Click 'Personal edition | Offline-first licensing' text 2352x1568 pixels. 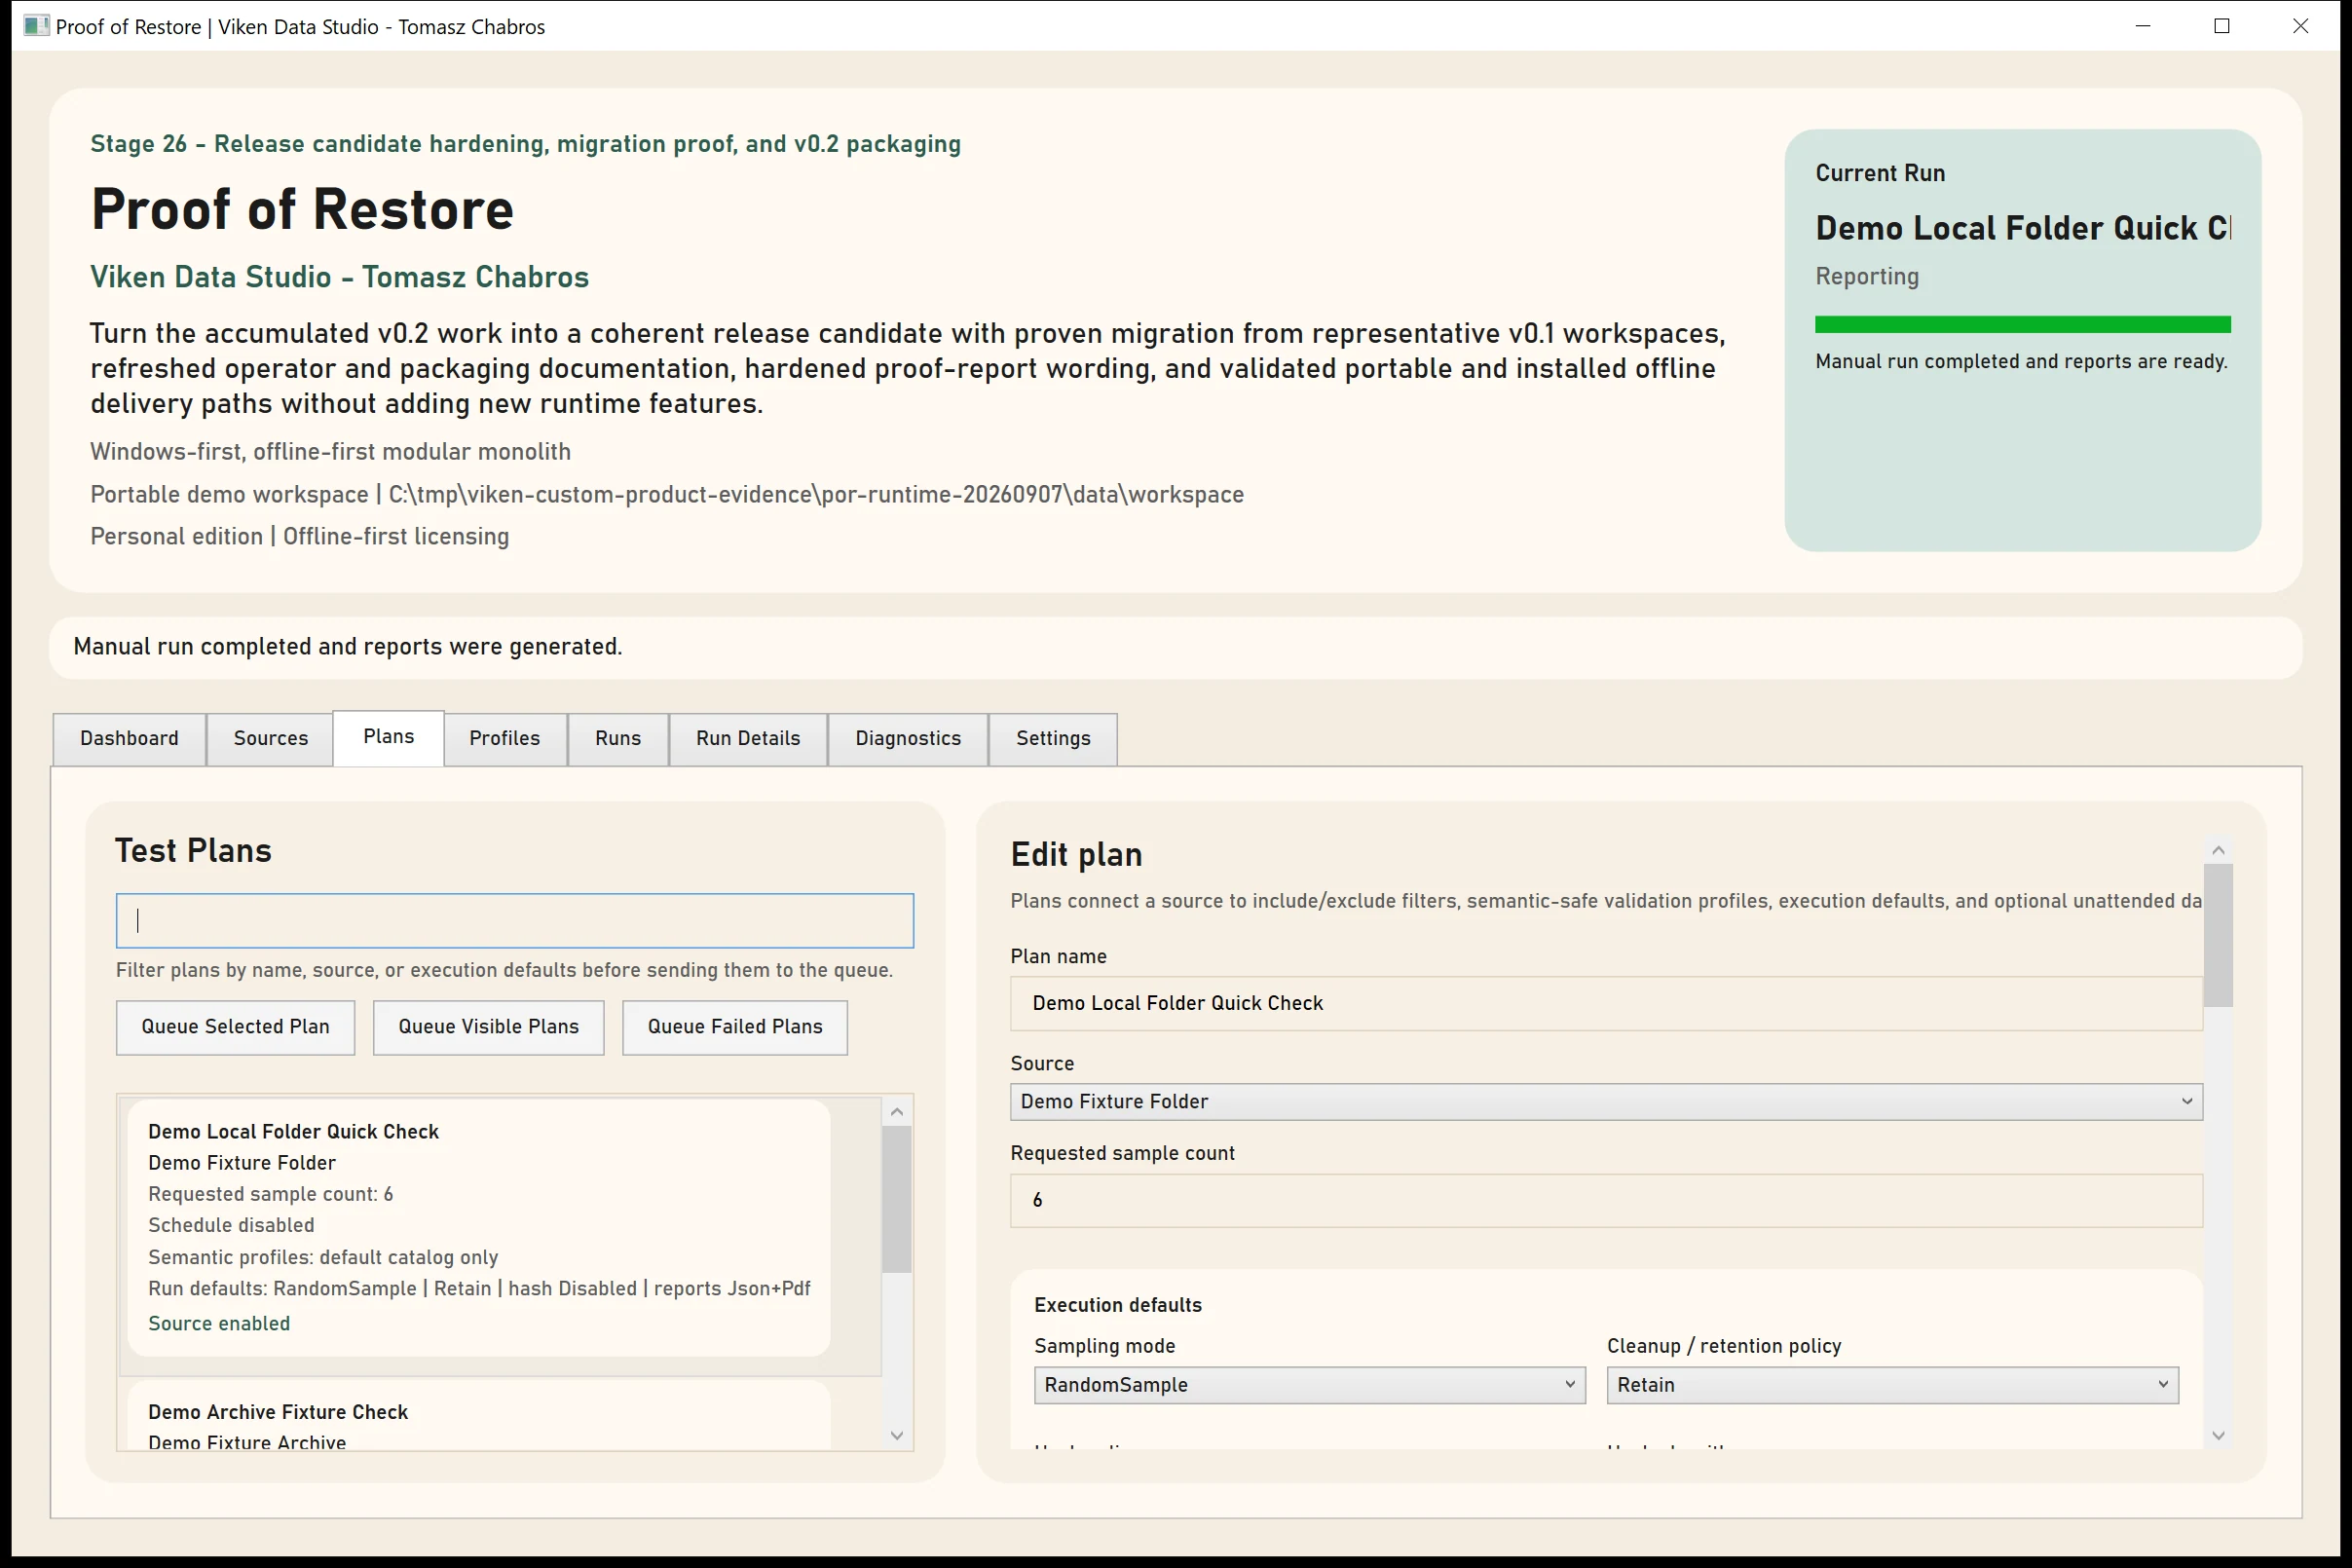click(300, 537)
